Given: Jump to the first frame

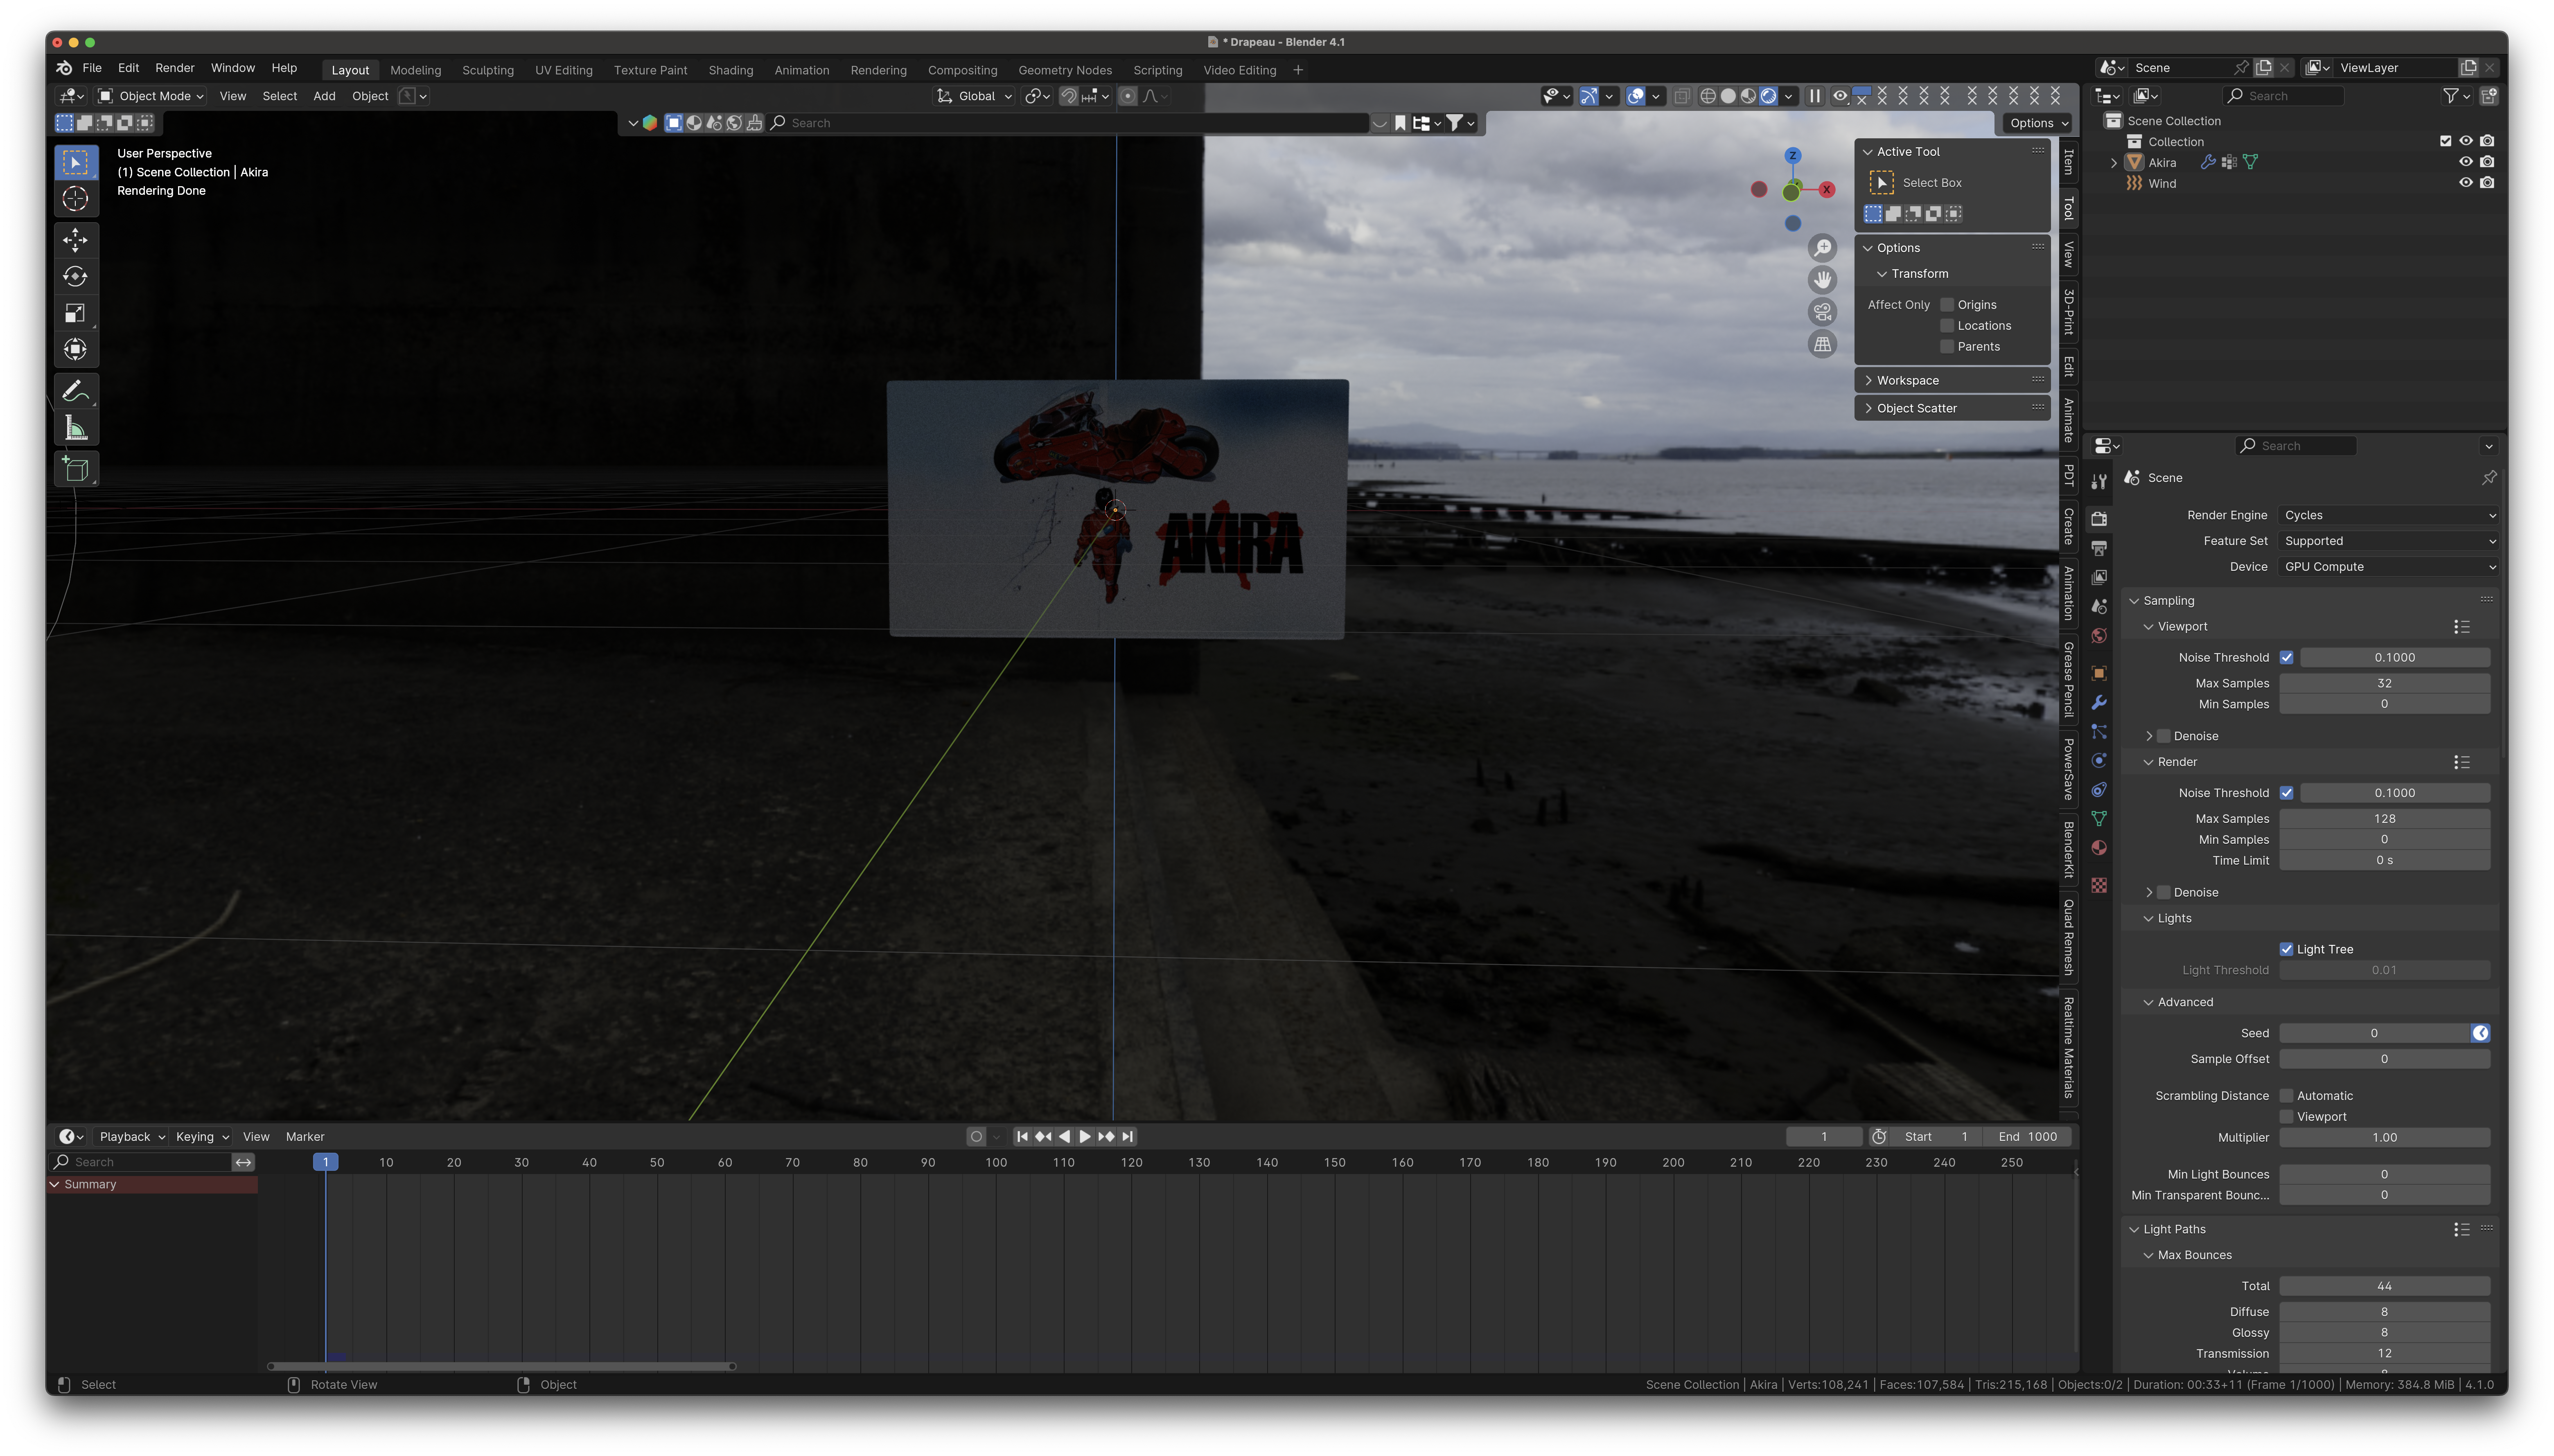Looking at the screenshot, I should pos(1022,1136).
